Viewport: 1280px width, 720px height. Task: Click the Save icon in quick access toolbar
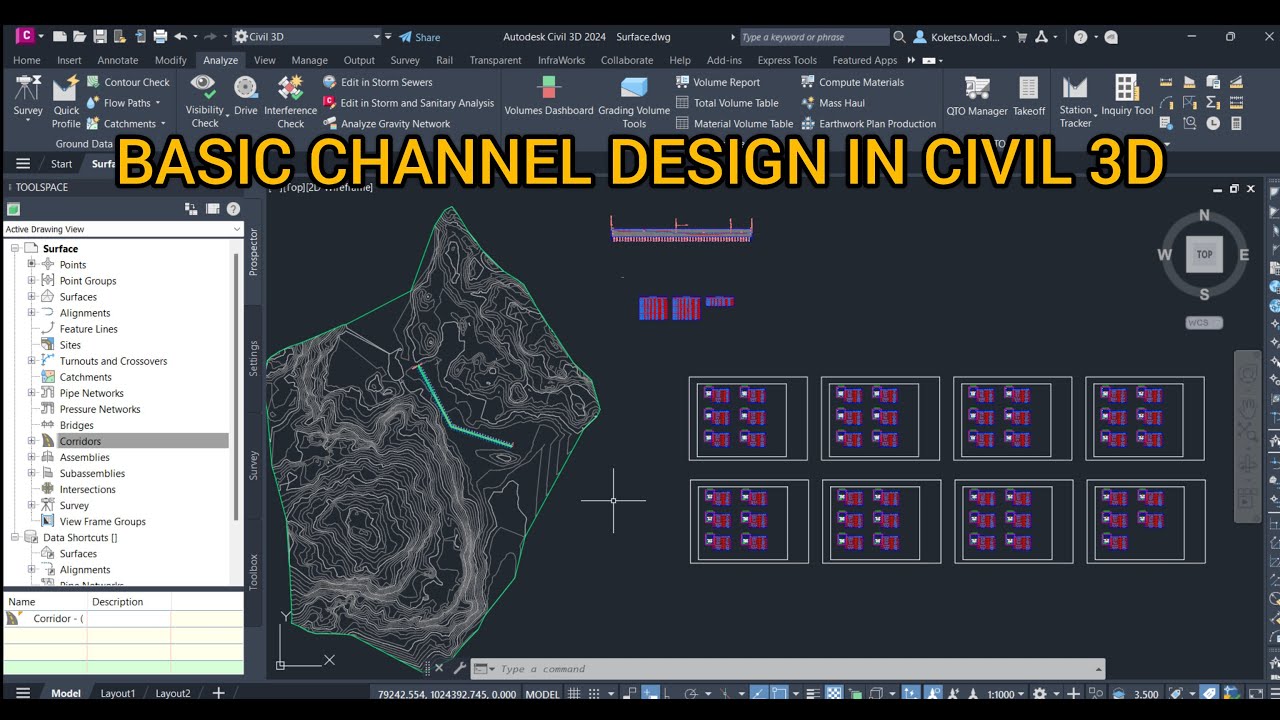click(100, 36)
